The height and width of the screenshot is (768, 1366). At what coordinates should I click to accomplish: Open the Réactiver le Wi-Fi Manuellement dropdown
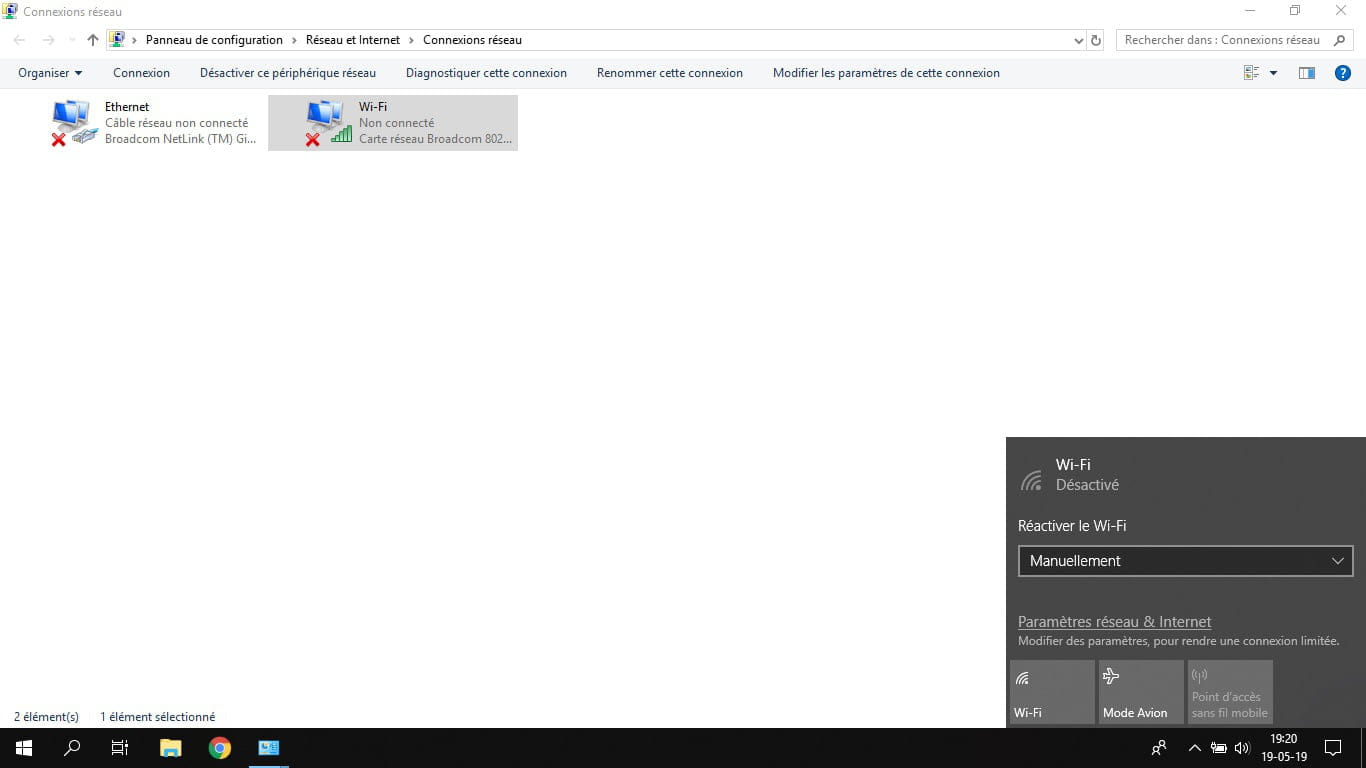tap(1185, 561)
